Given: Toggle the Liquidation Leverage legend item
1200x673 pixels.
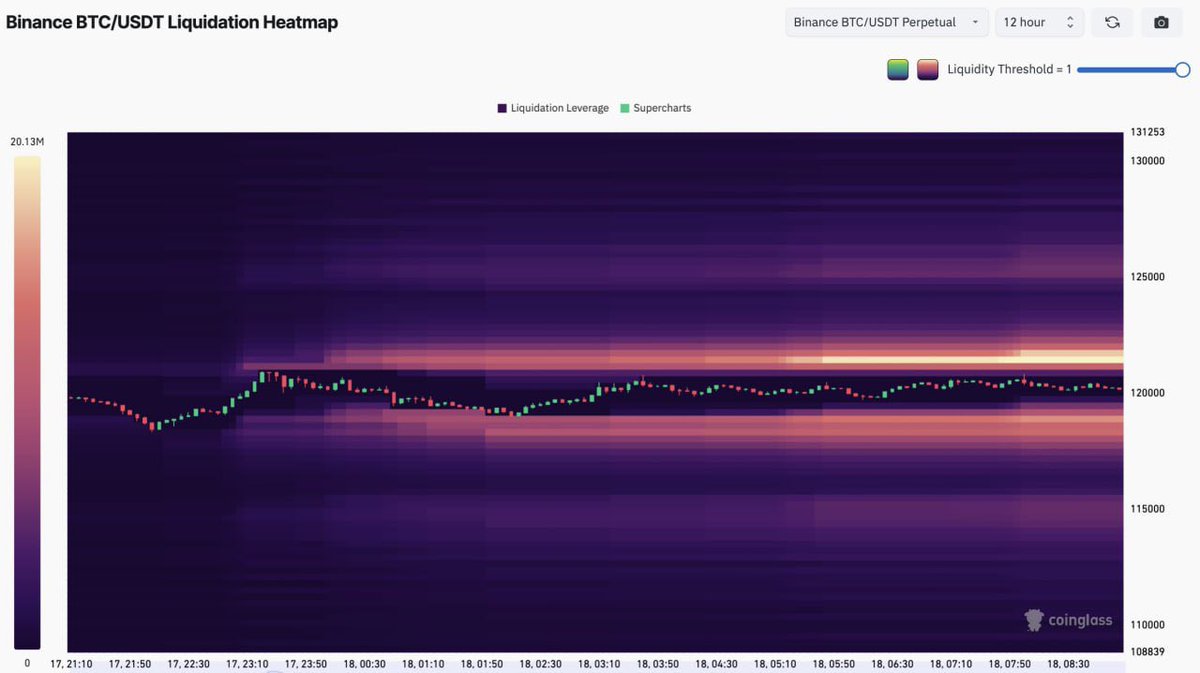Looking at the screenshot, I should coord(553,108).
